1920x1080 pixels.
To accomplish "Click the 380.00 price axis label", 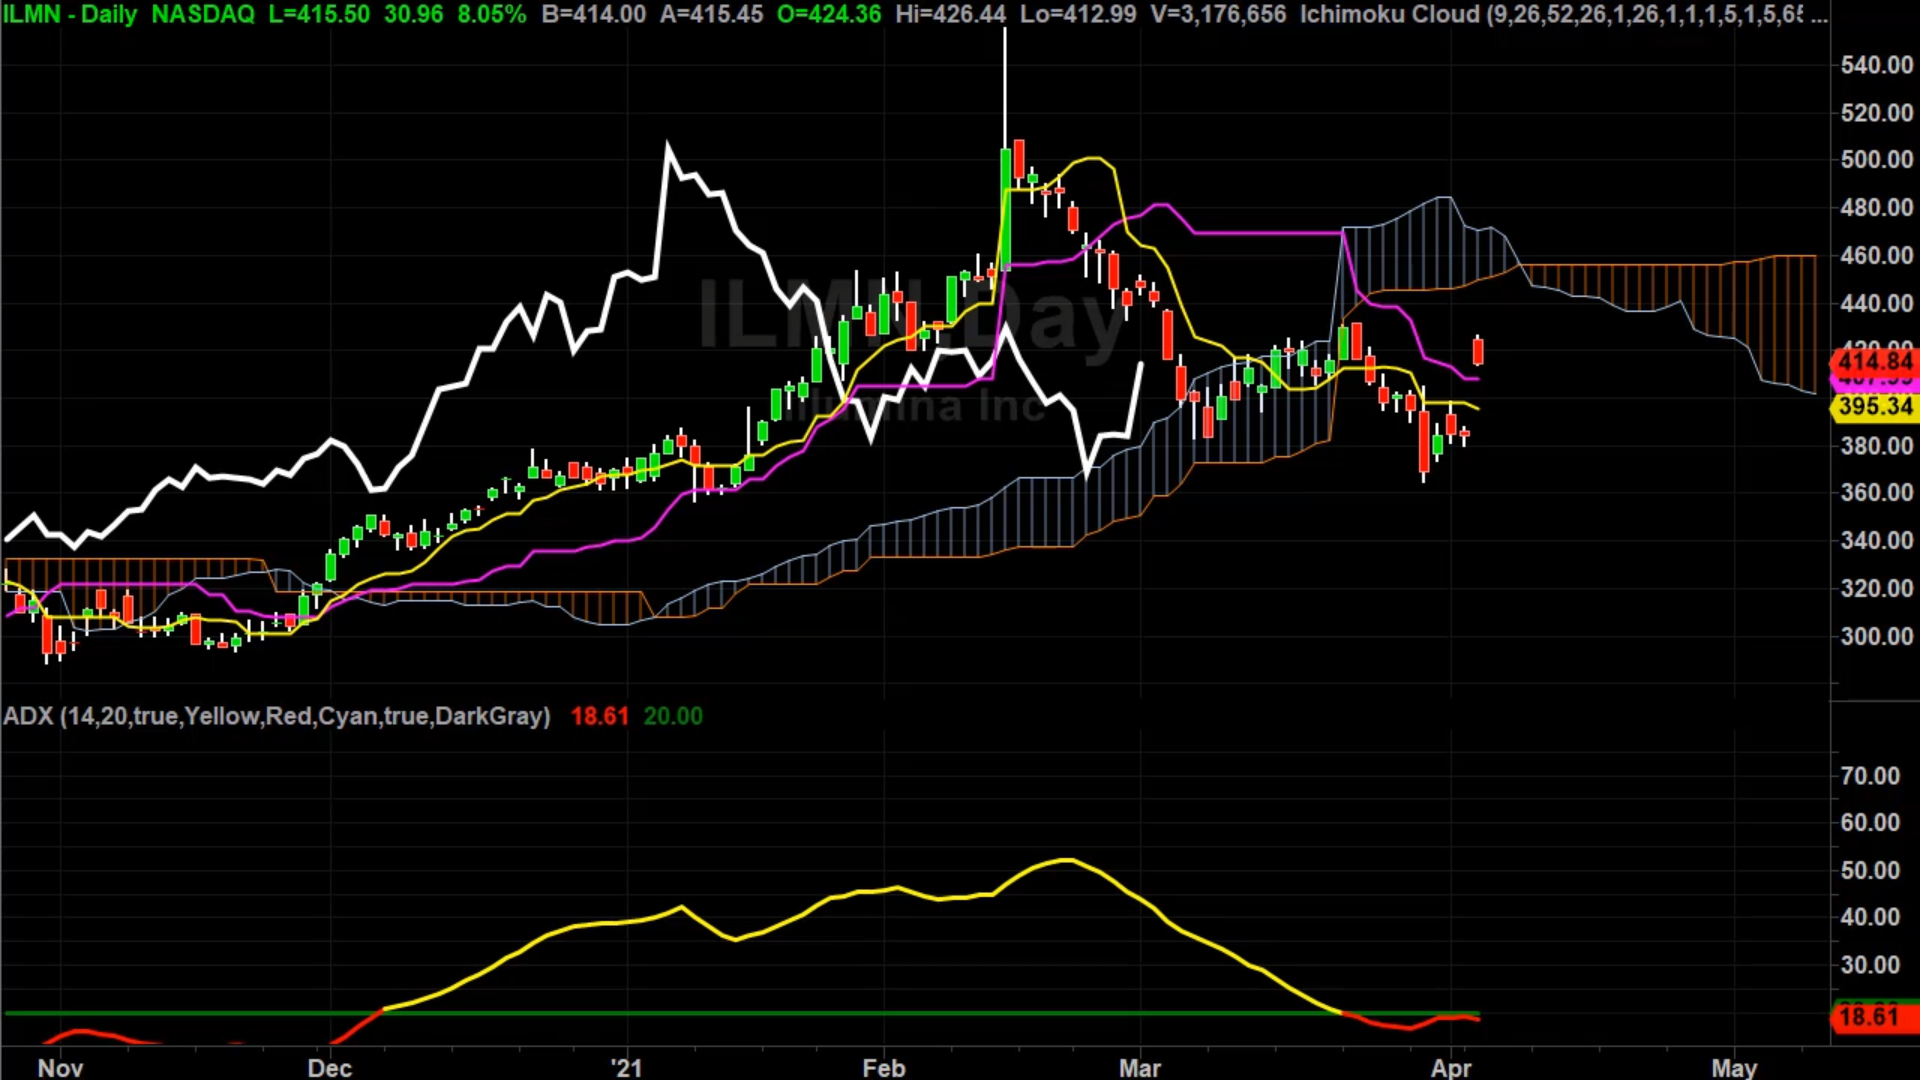I will [x=1877, y=445].
